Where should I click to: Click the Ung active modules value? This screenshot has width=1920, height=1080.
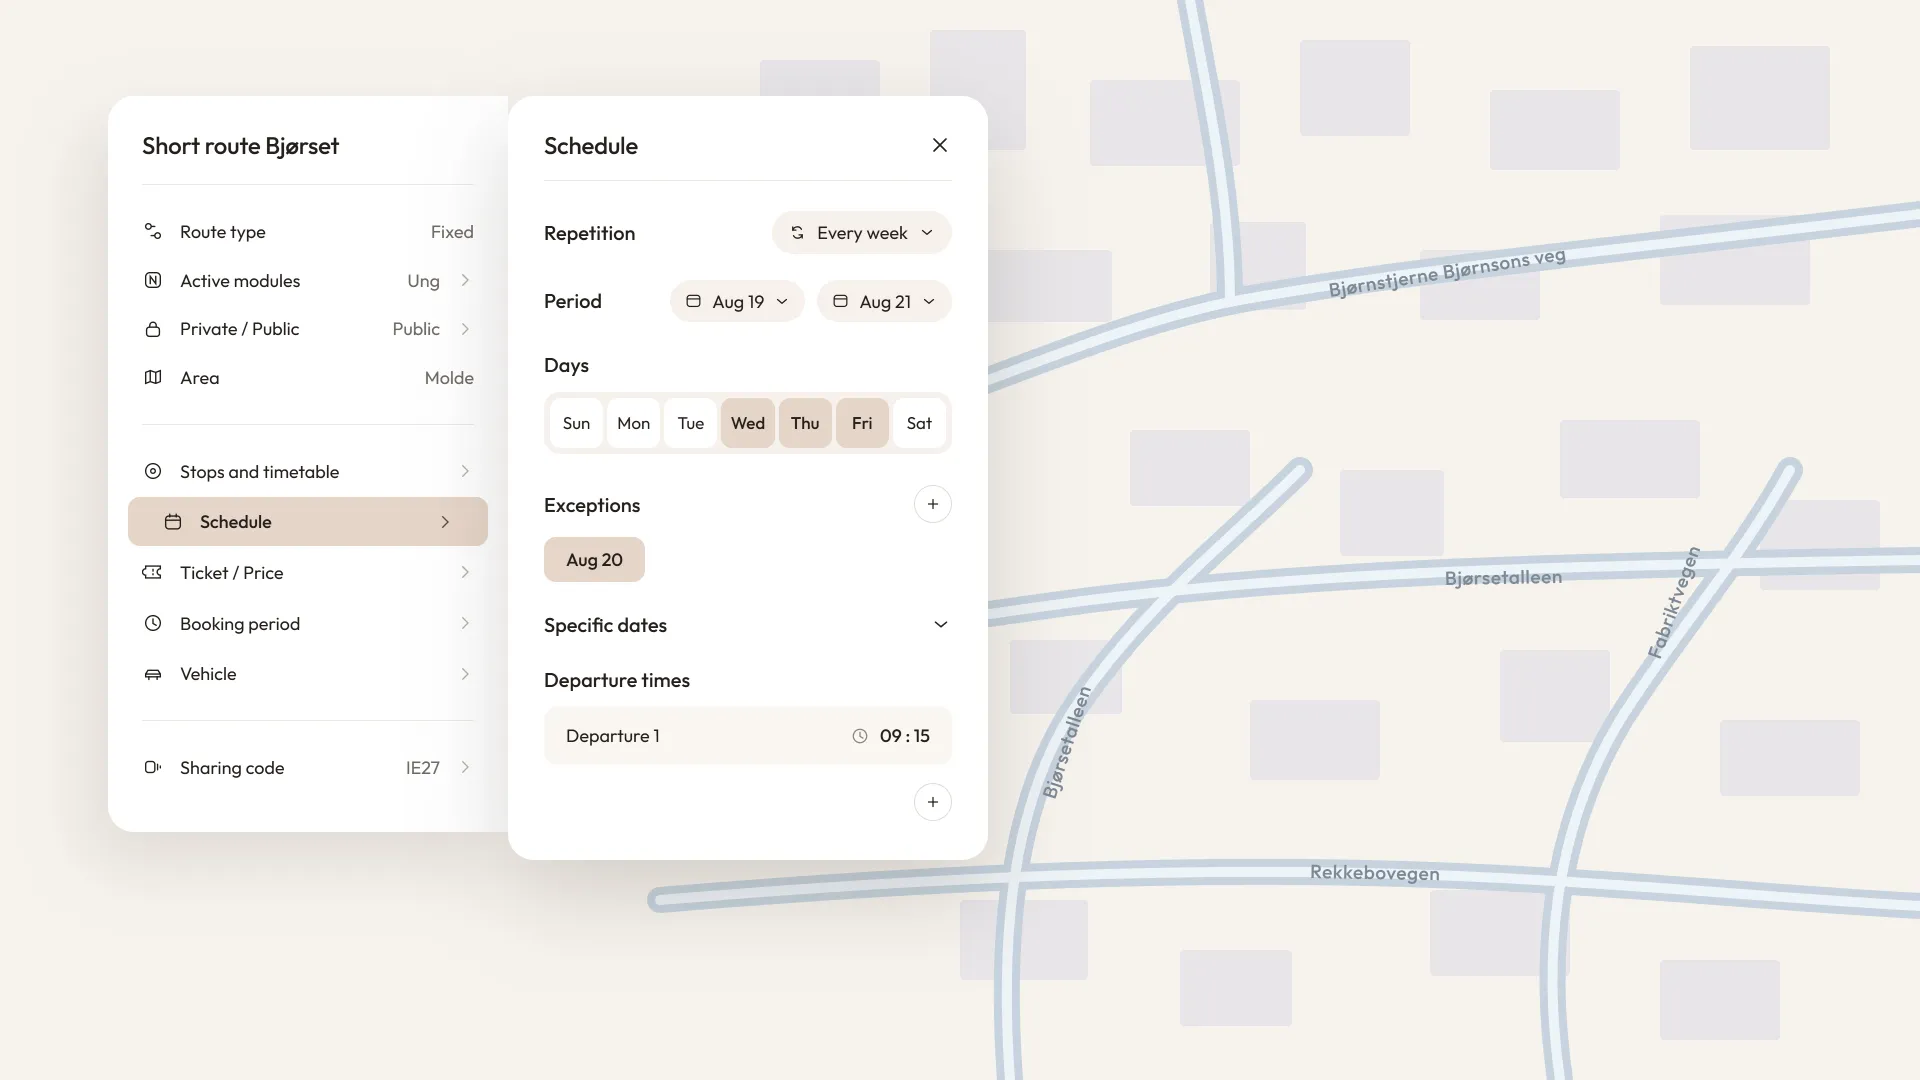(423, 281)
